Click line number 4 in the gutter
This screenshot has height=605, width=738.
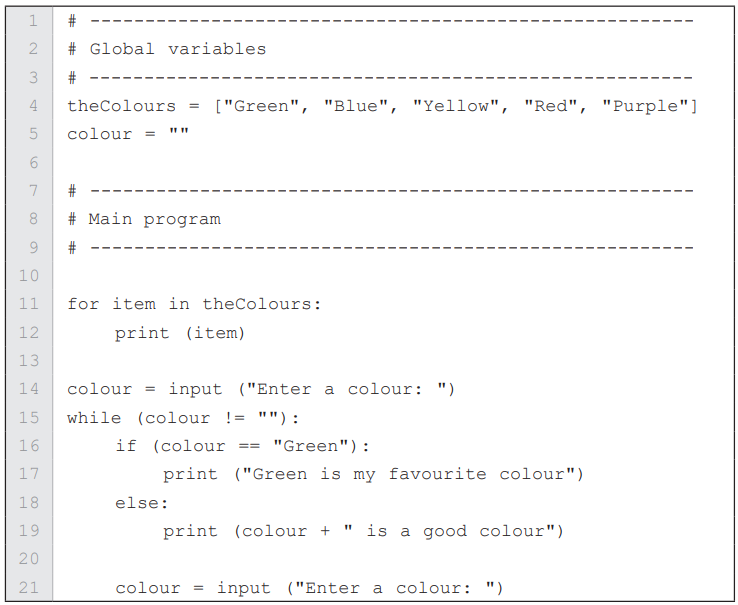tap(32, 105)
